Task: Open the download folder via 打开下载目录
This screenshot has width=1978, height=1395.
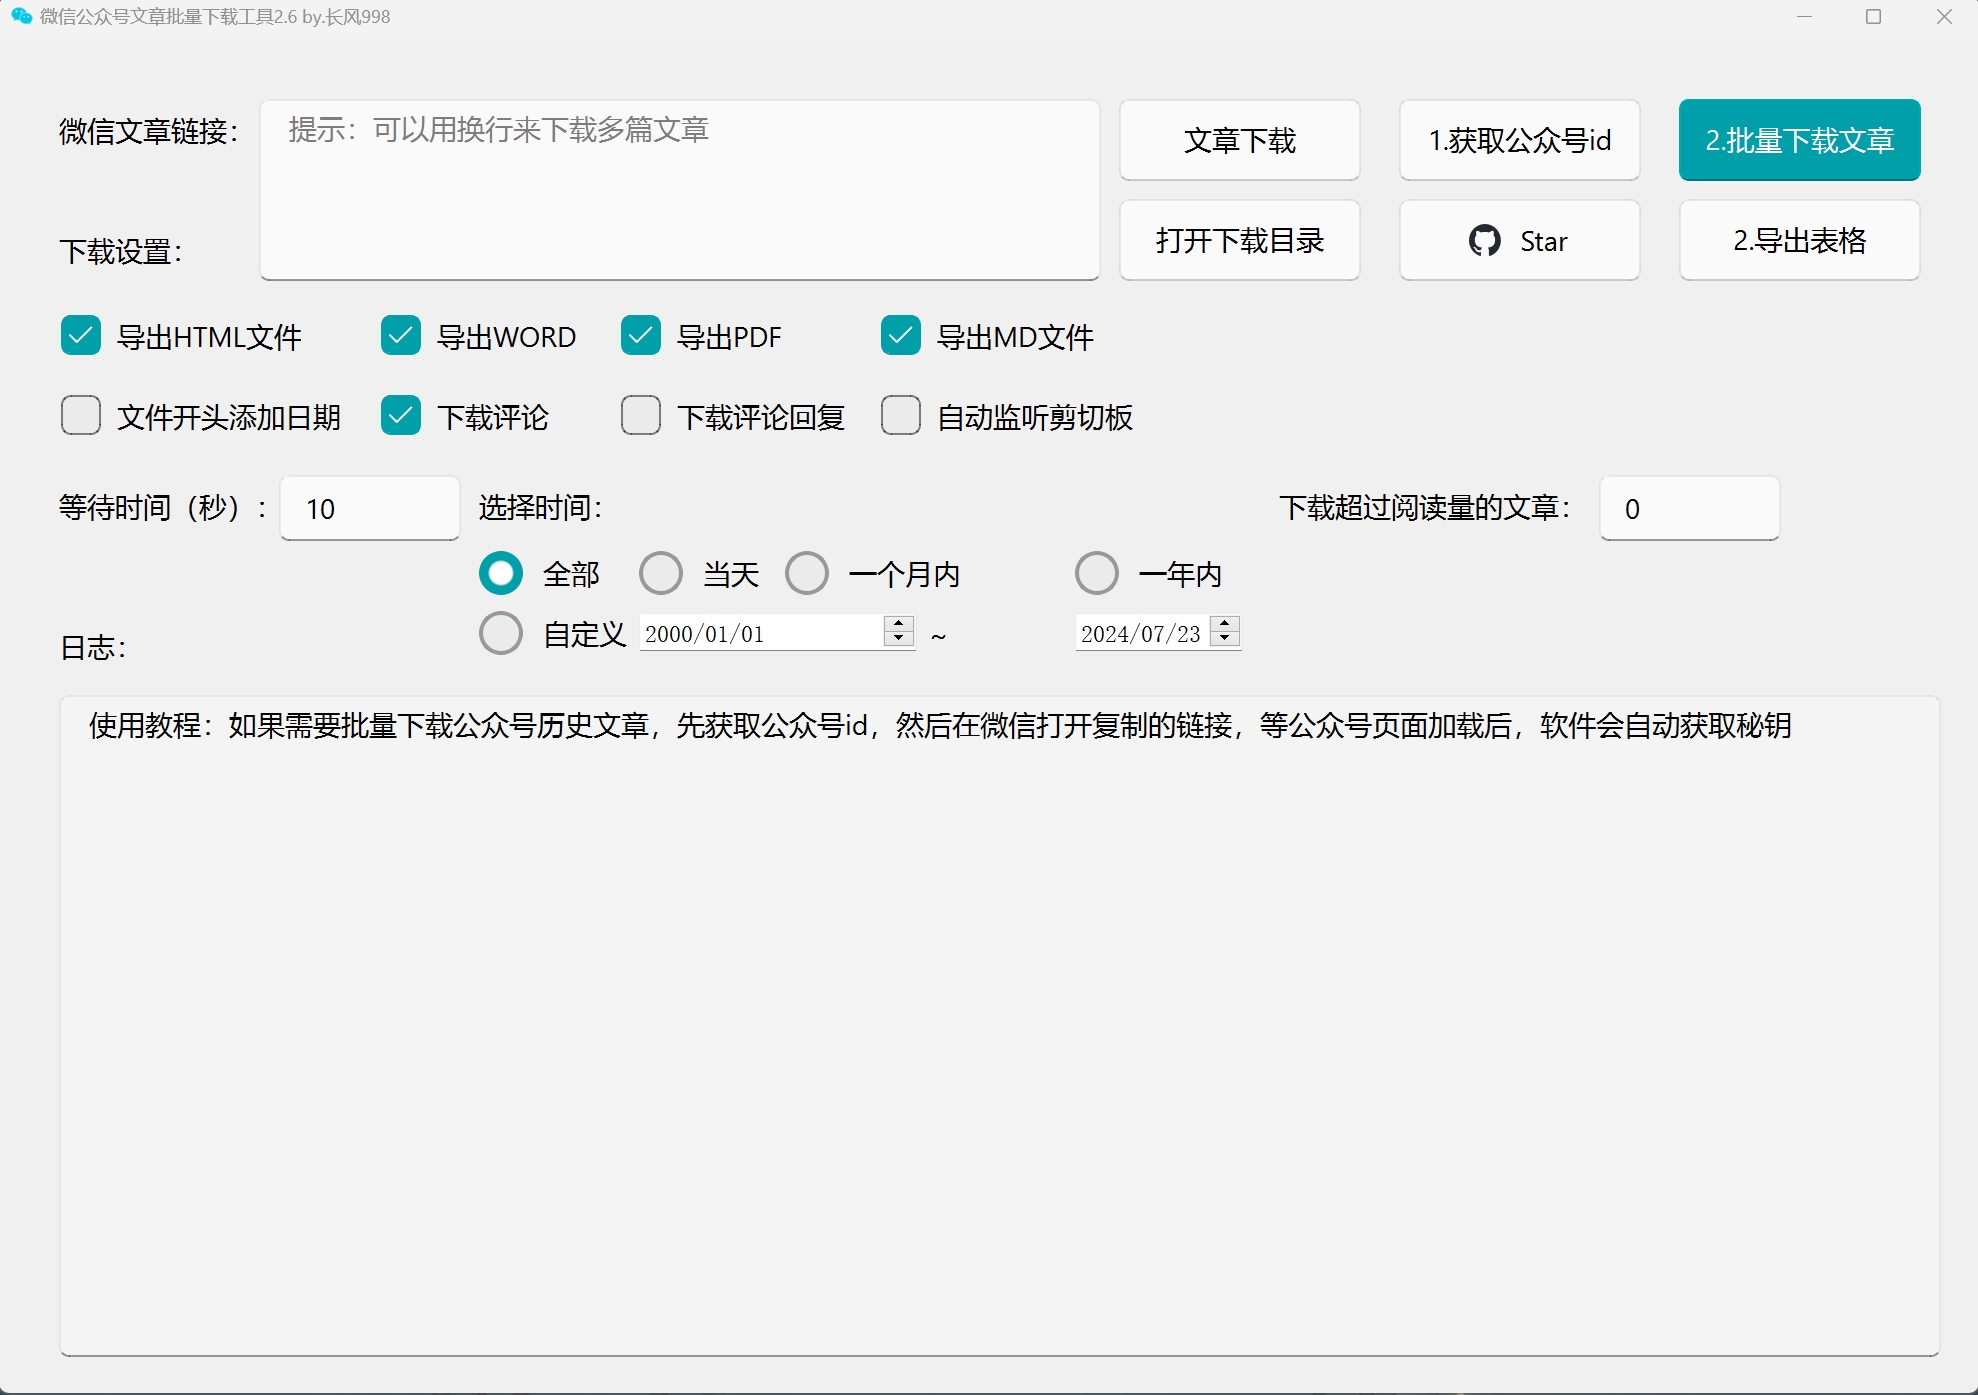Action: (x=1239, y=240)
